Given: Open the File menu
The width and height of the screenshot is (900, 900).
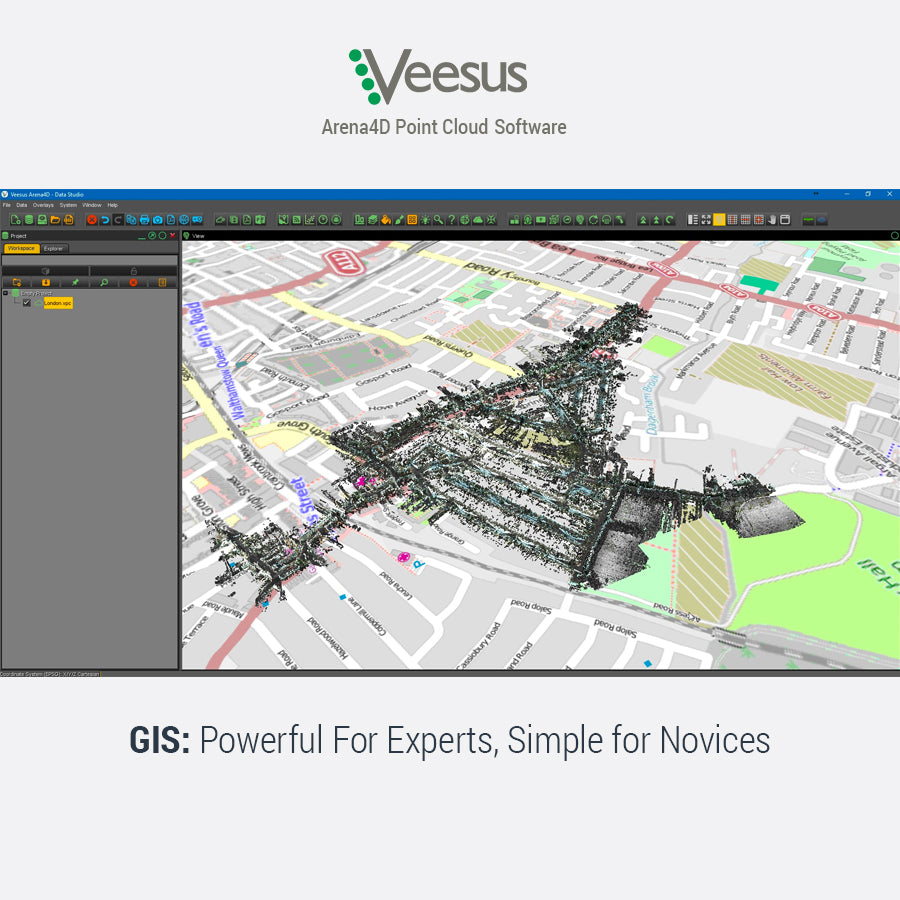Looking at the screenshot, I should click(x=7, y=205).
